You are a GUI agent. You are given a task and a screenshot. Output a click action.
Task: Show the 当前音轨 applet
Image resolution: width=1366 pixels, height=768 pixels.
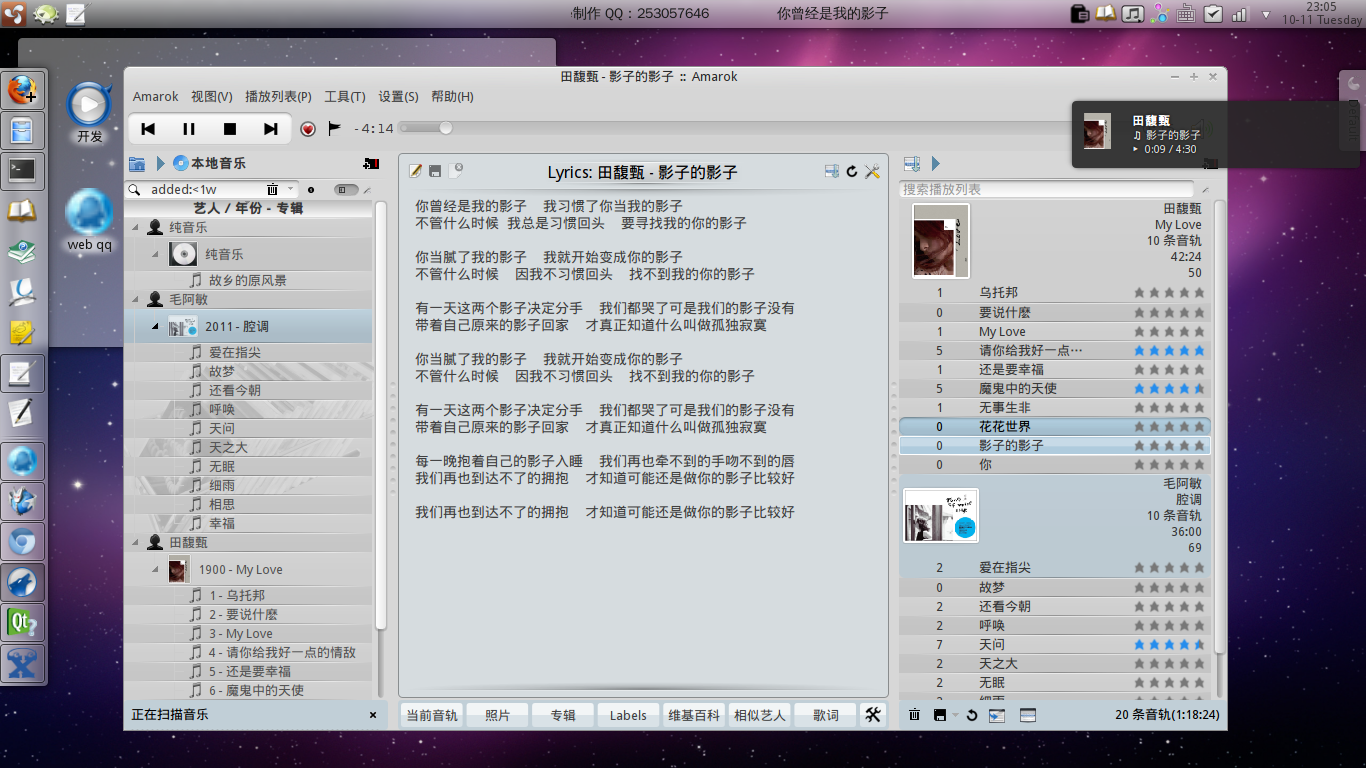tap(432, 715)
